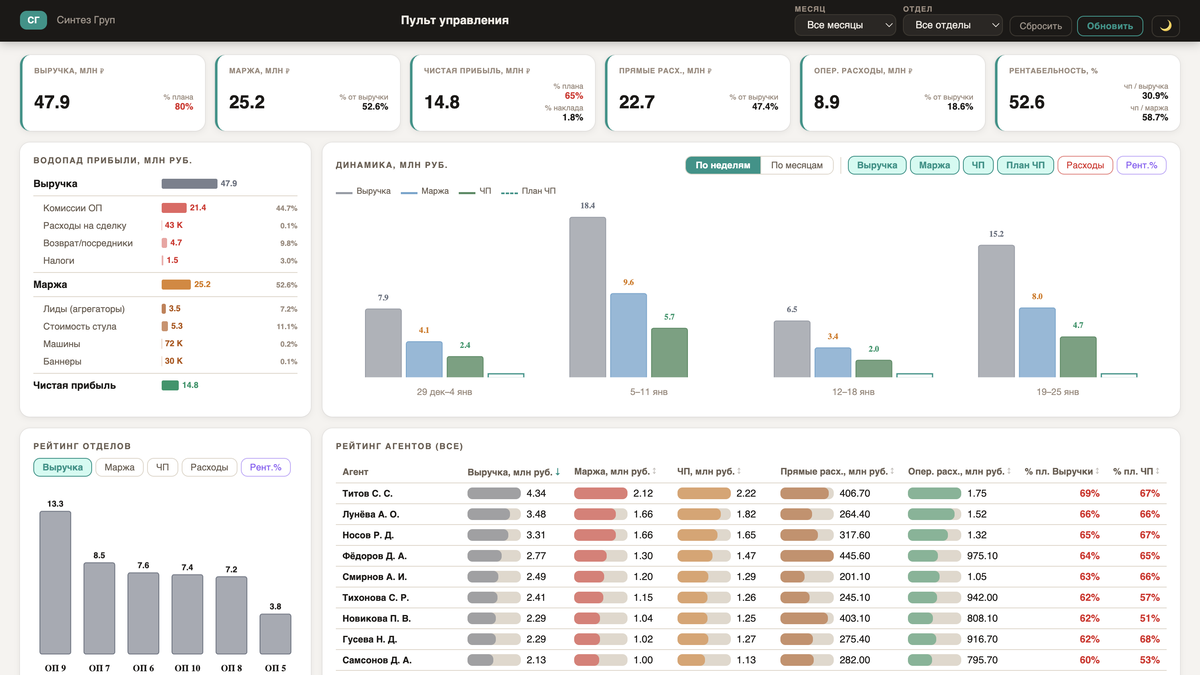Select agent row Новикова П. В.
The width and height of the screenshot is (1200, 675).
pos(751,618)
